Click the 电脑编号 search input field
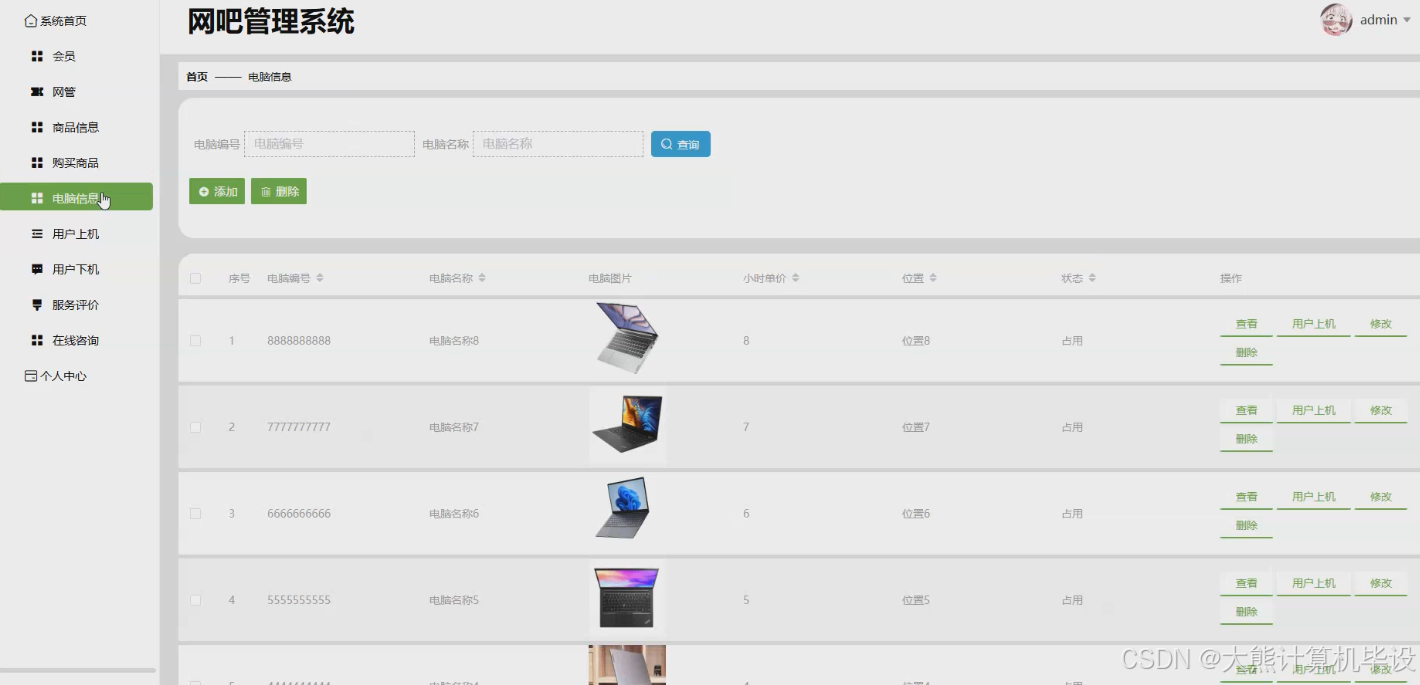The height and width of the screenshot is (685, 1420). click(329, 144)
